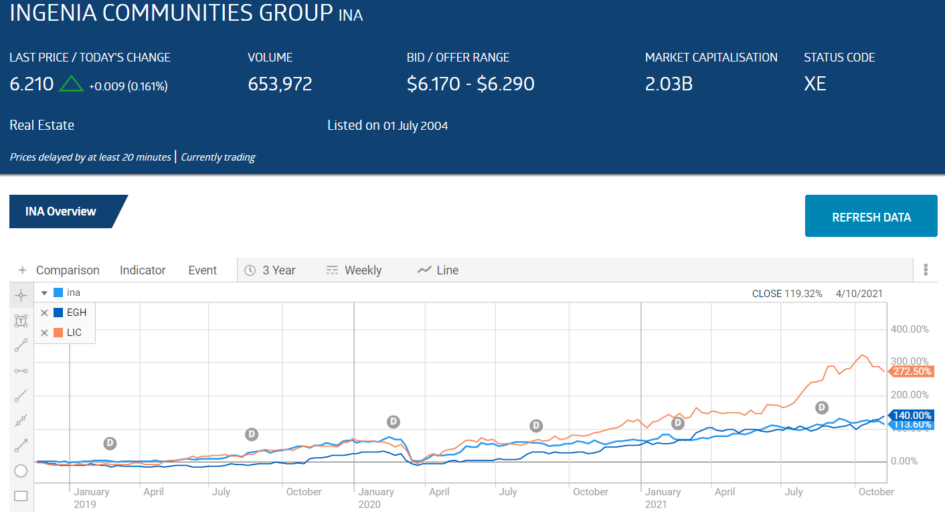
Task: Remove the LIC comparison series
Action: click(x=44, y=332)
